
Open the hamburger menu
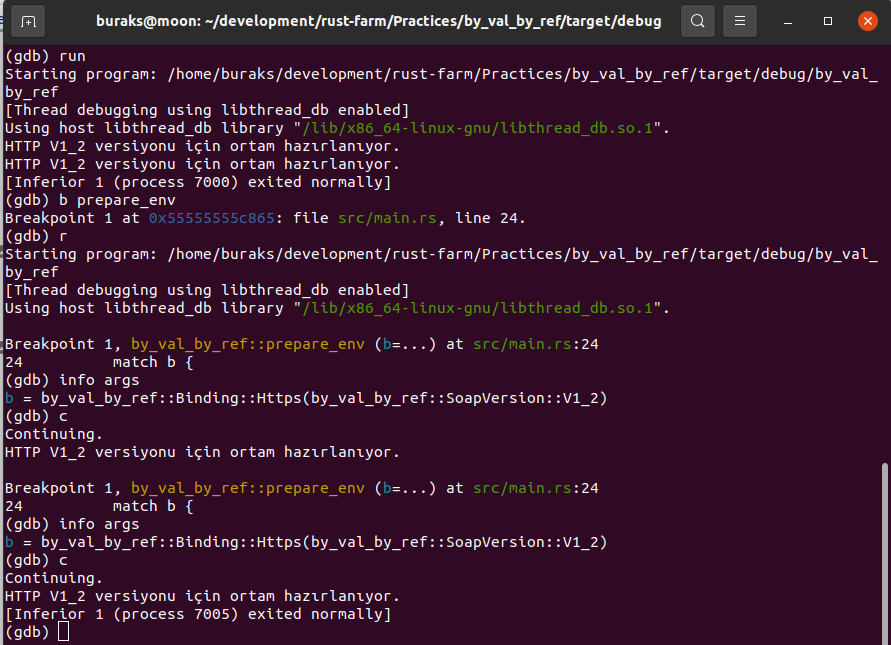739,21
